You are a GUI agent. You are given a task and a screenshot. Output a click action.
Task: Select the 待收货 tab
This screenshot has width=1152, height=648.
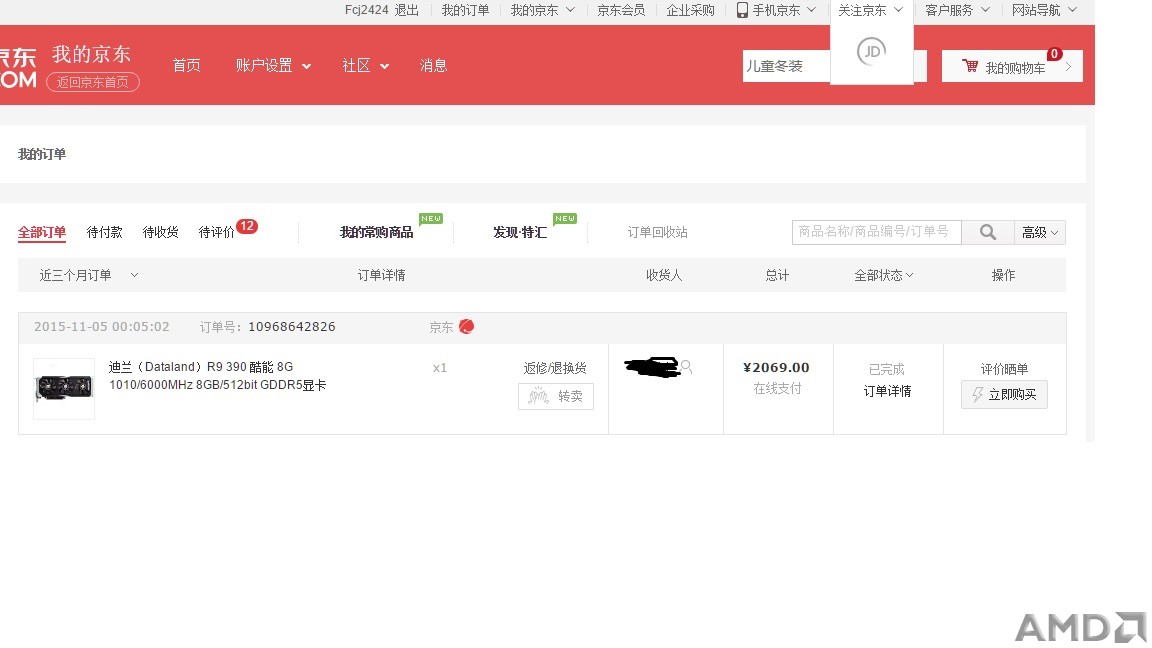[x=160, y=232]
